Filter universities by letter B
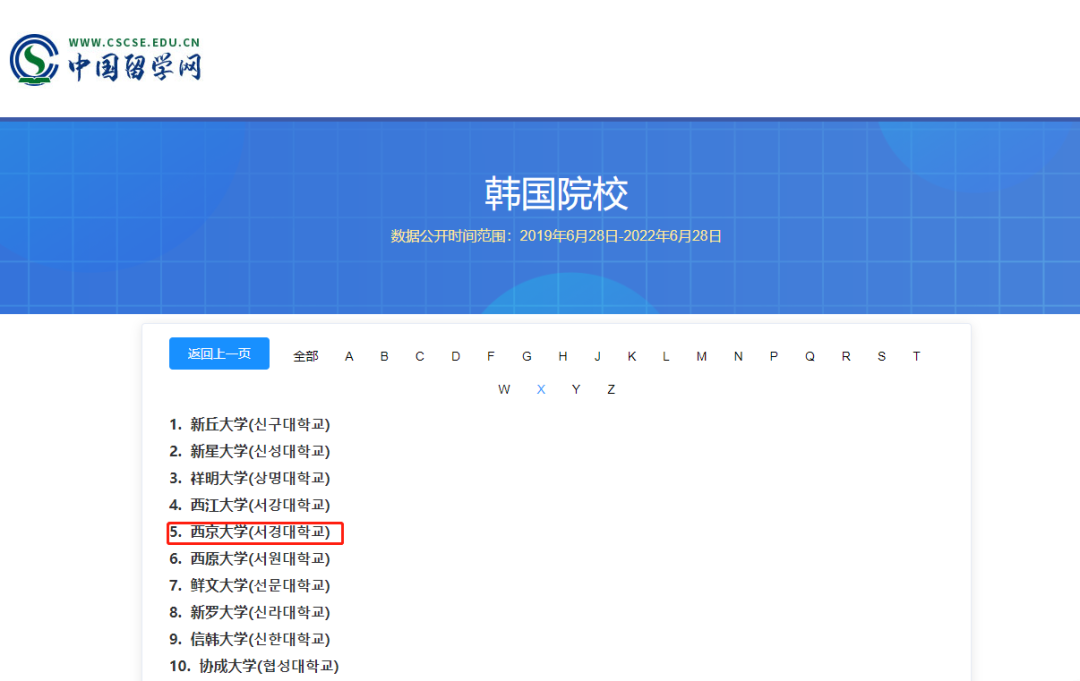 point(384,355)
